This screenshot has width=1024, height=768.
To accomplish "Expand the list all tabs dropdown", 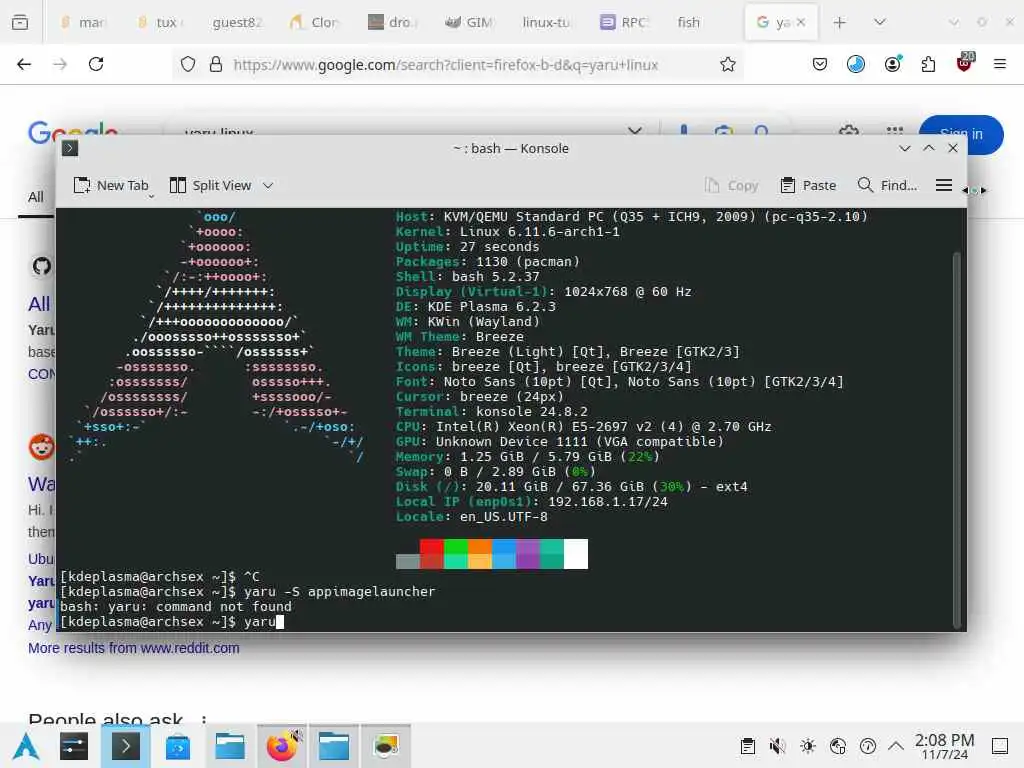I will (x=880, y=22).
